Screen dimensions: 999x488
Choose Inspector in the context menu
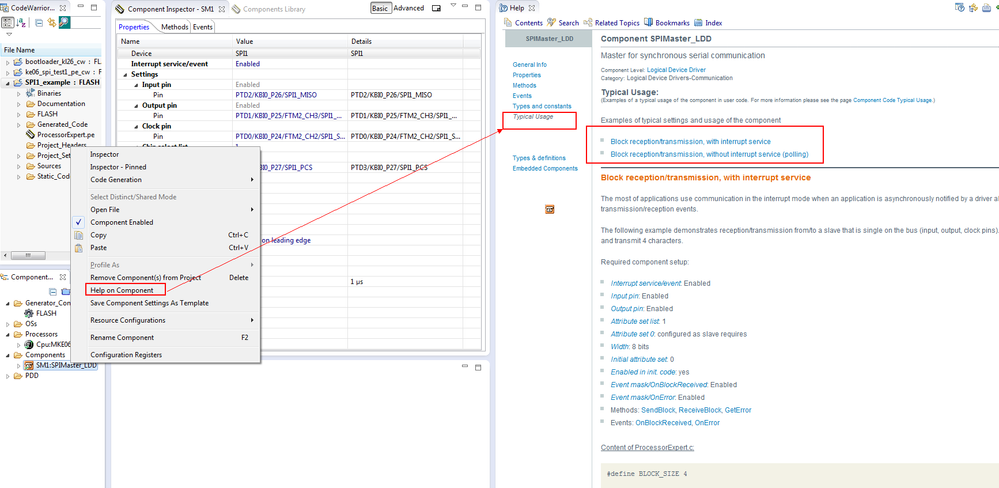click(x=166, y=154)
